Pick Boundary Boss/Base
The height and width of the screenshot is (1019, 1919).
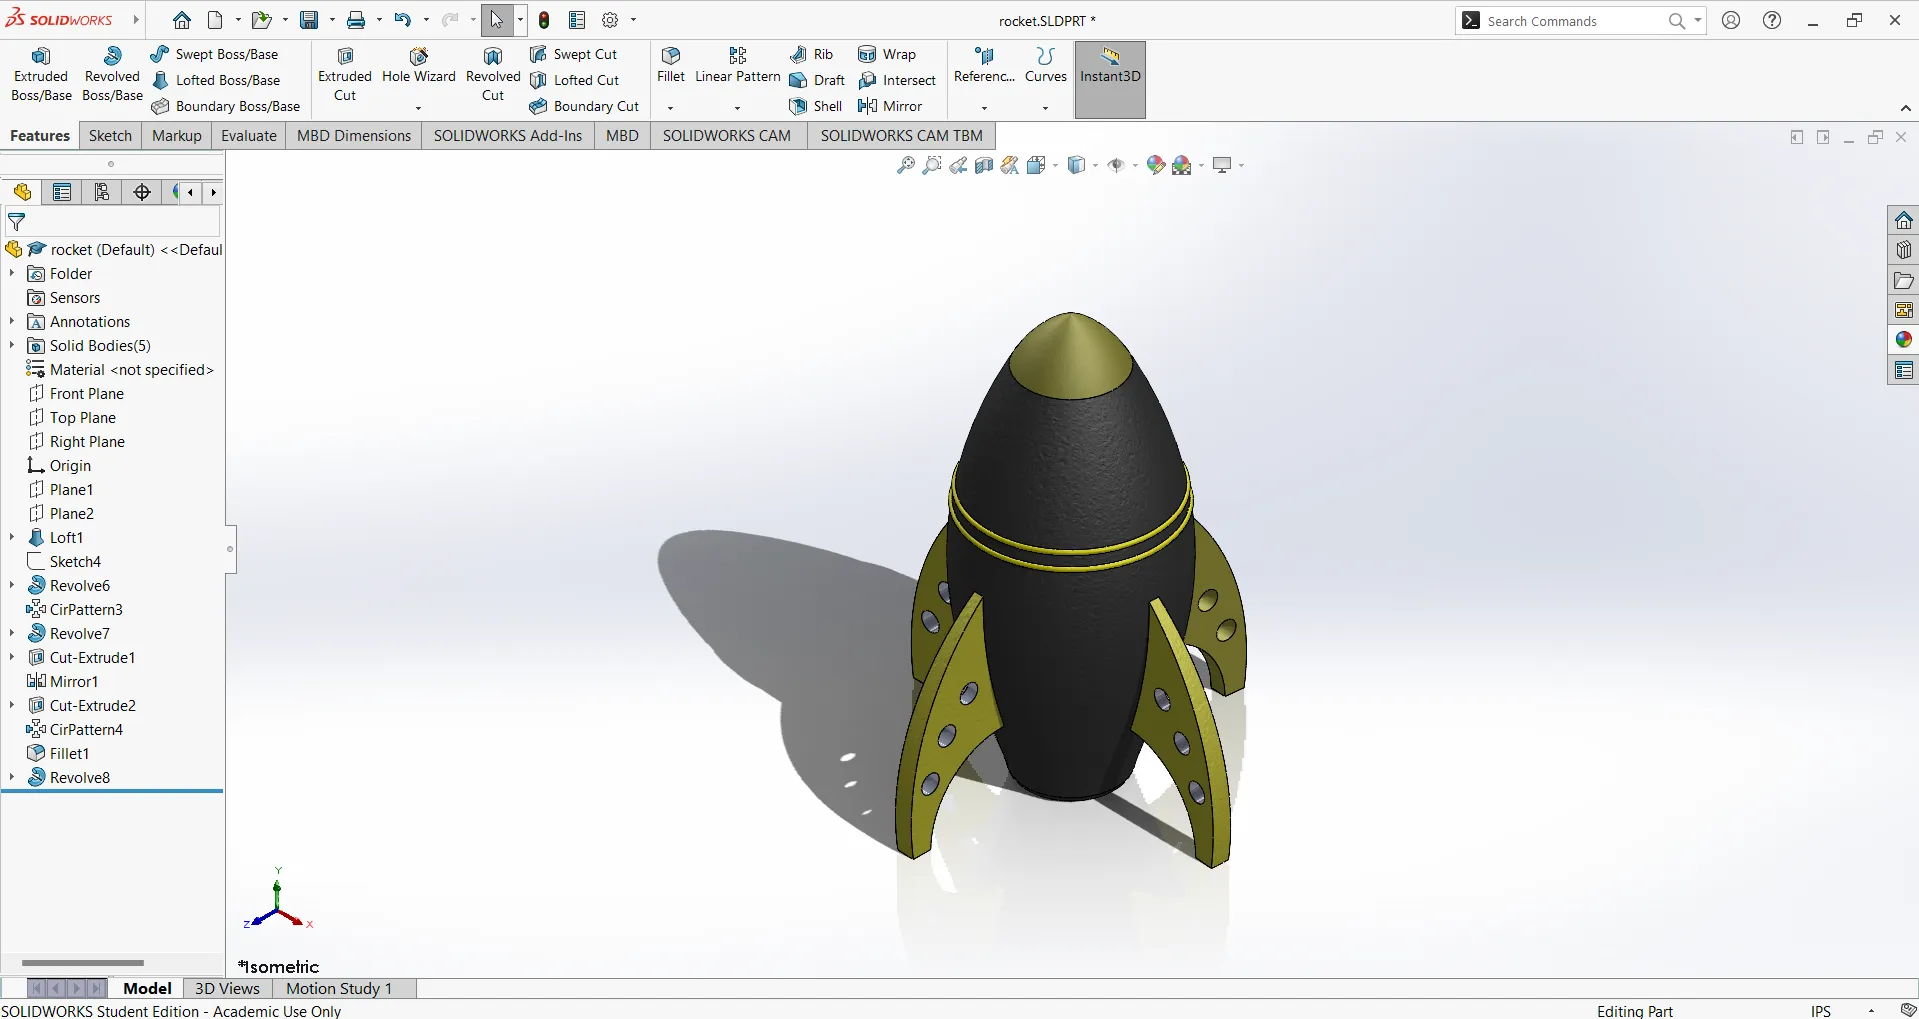point(226,106)
